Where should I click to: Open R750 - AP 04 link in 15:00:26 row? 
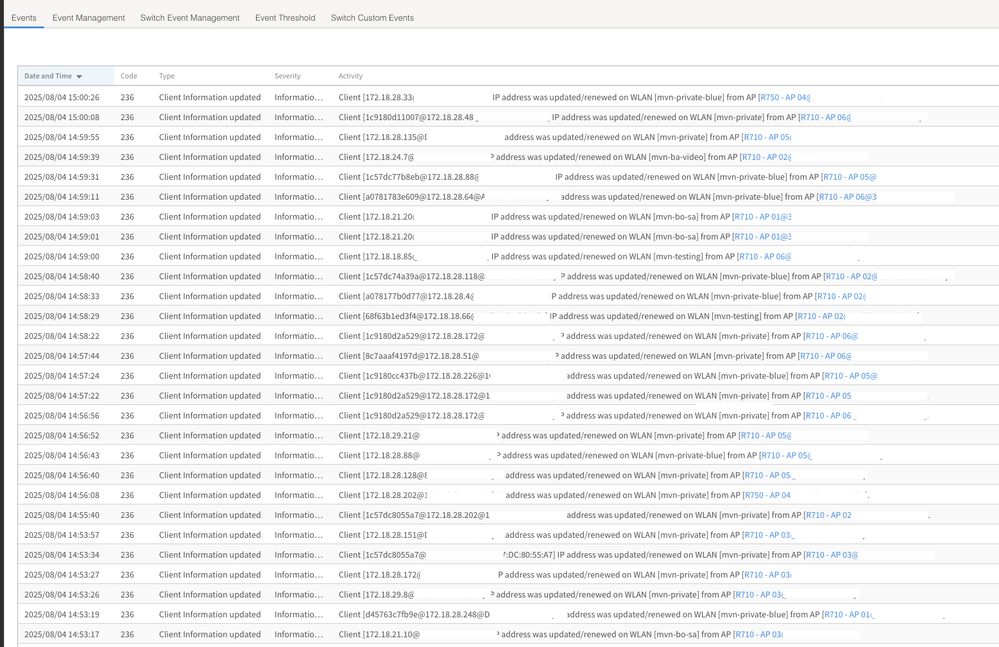point(784,97)
